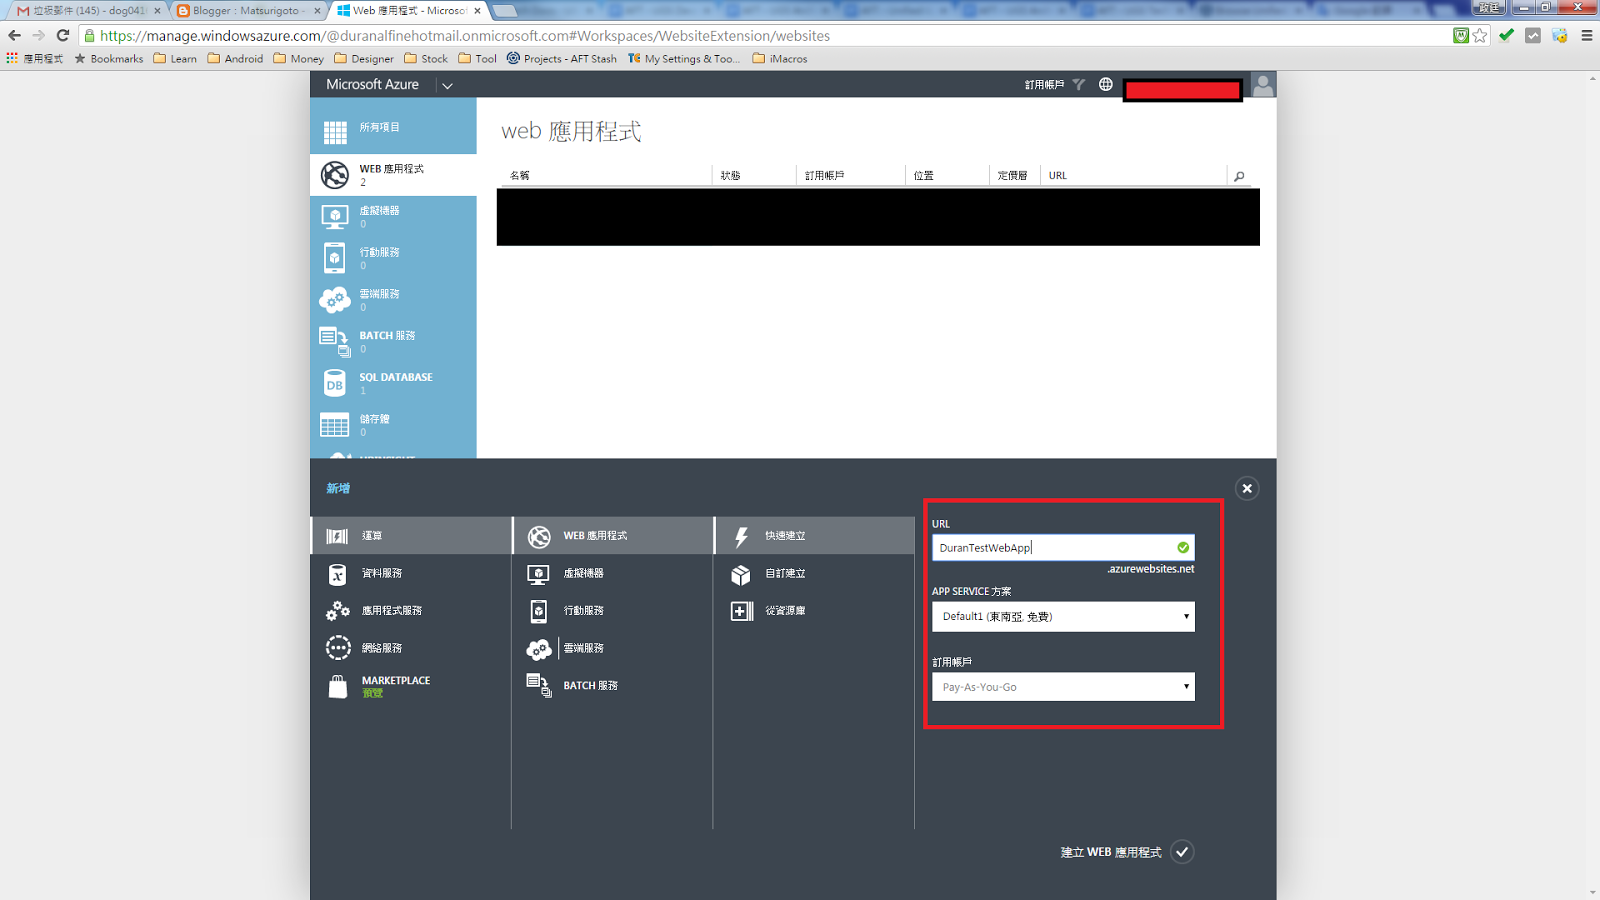1600x900 pixels.
Task: Open MARKETPLACE in the New panel
Action: [x=411, y=686]
